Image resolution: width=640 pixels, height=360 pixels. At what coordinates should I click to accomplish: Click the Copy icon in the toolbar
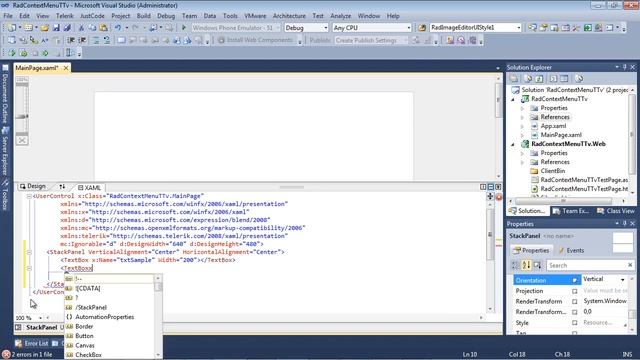coord(92,28)
